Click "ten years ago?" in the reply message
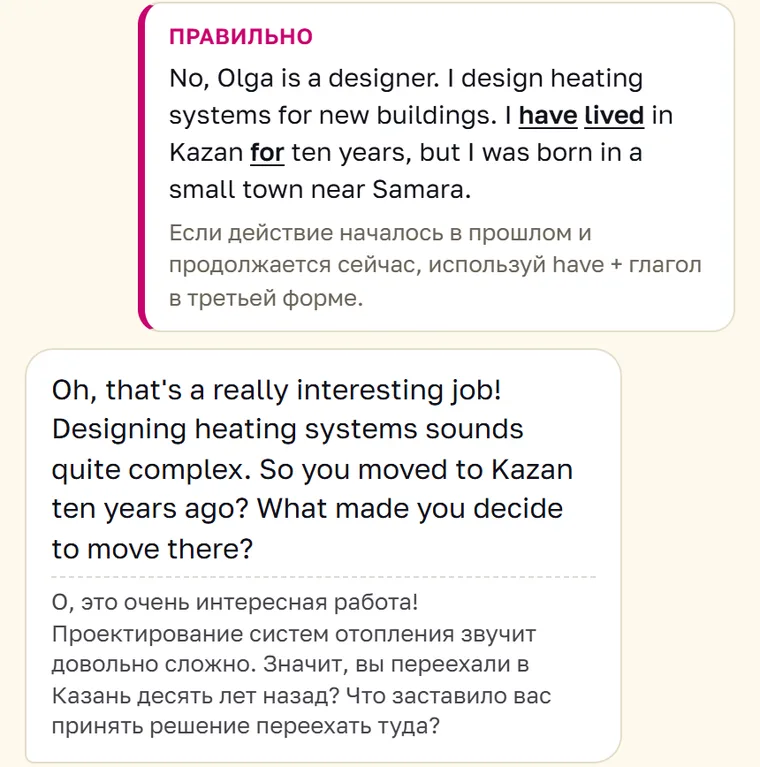 coord(151,509)
